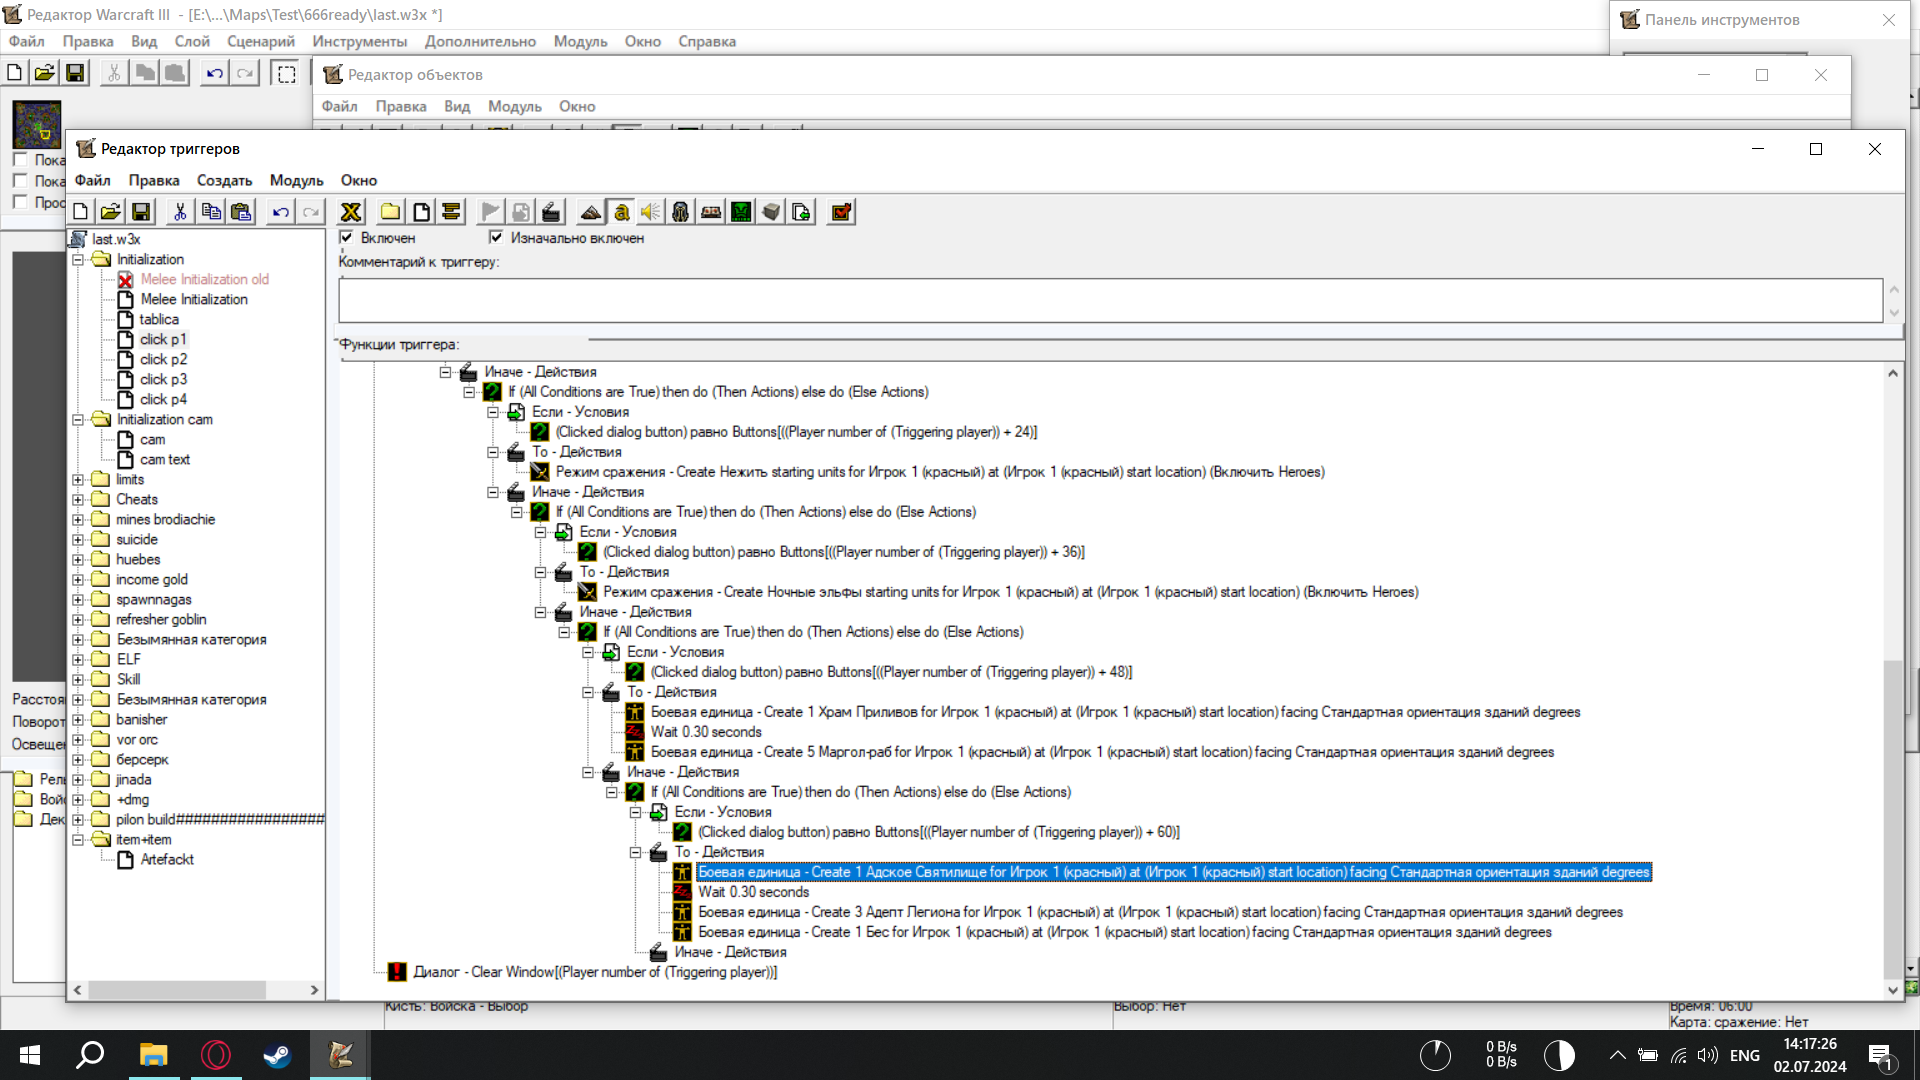Expand the mines brodiachie folder
This screenshot has width=1920, height=1080.
[78, 520]
